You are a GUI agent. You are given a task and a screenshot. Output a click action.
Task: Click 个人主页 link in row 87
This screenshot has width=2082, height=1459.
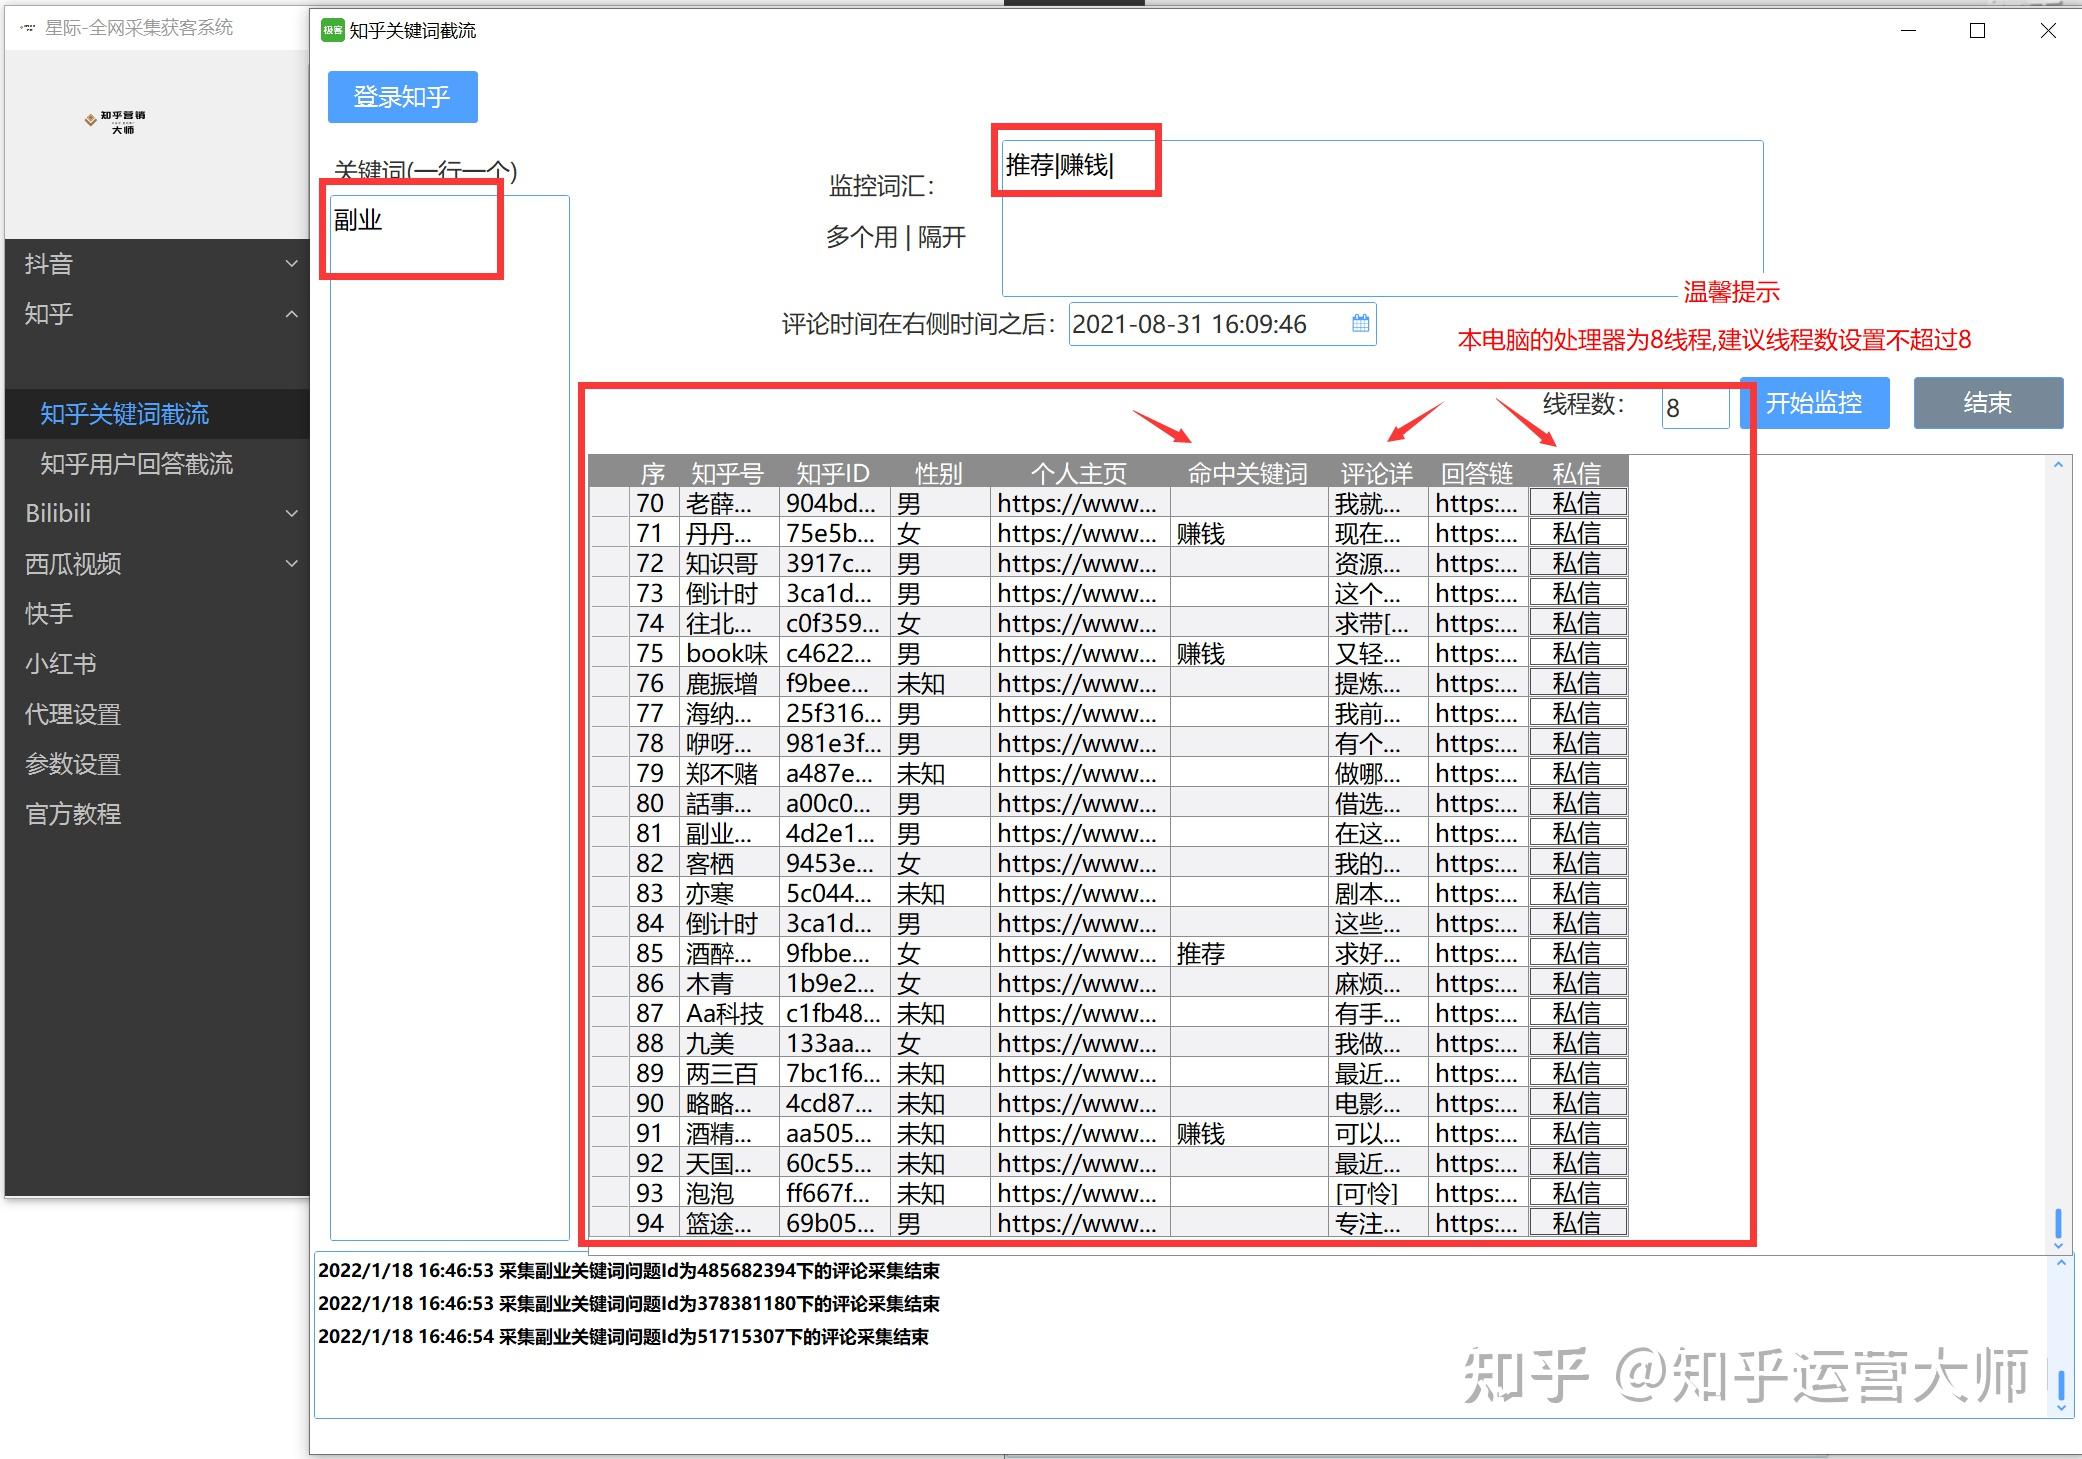(1078, 1013)
